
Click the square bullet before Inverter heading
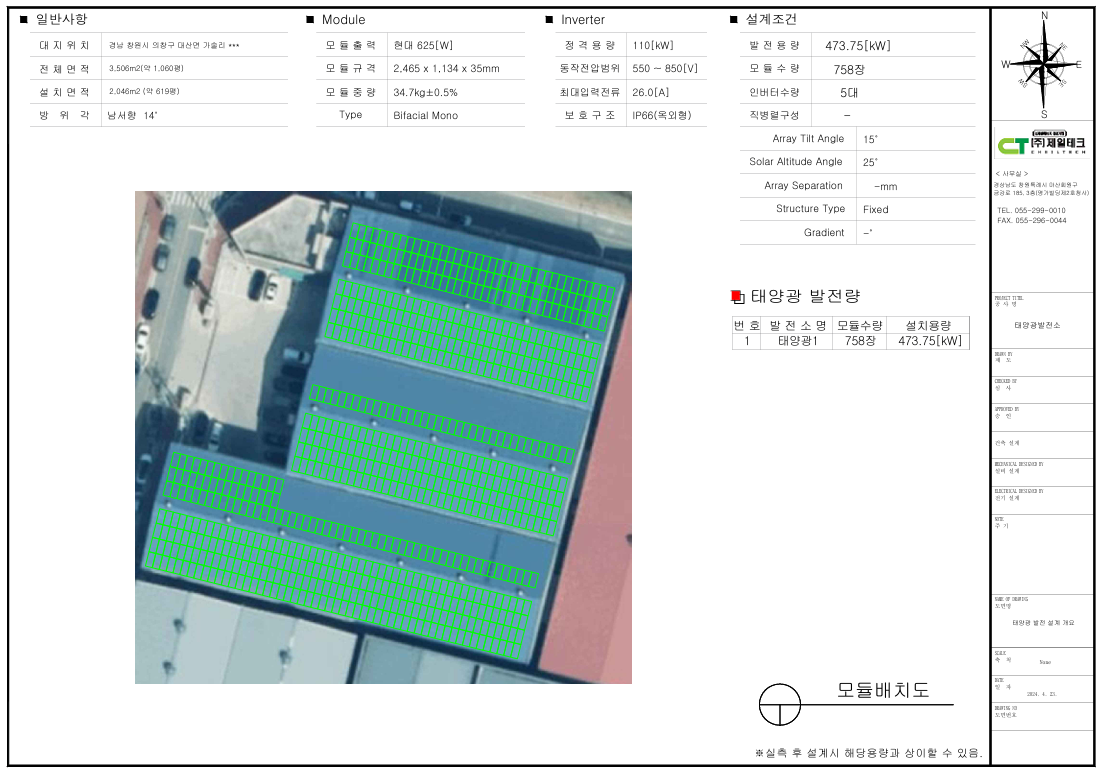pyautogui.click(x=549, y=20)
